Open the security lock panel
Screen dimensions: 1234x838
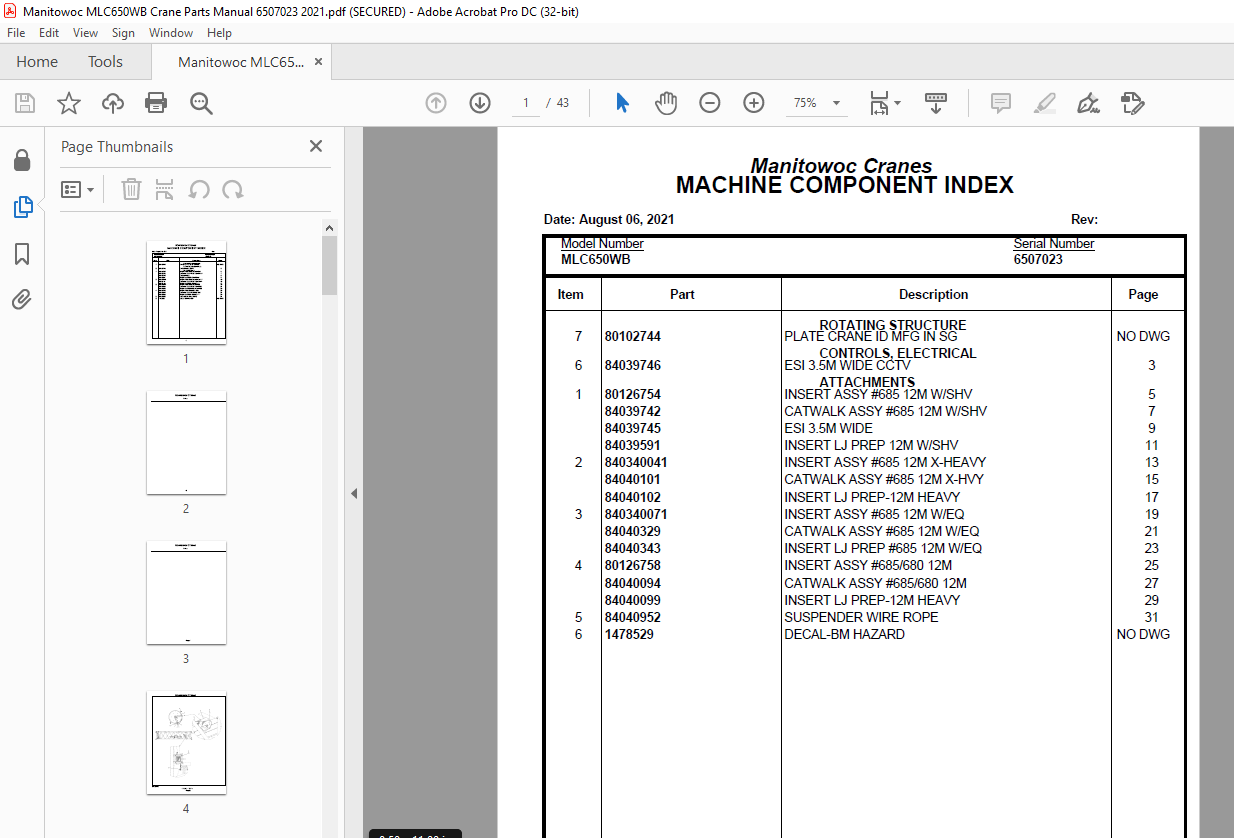click(22, 160)
